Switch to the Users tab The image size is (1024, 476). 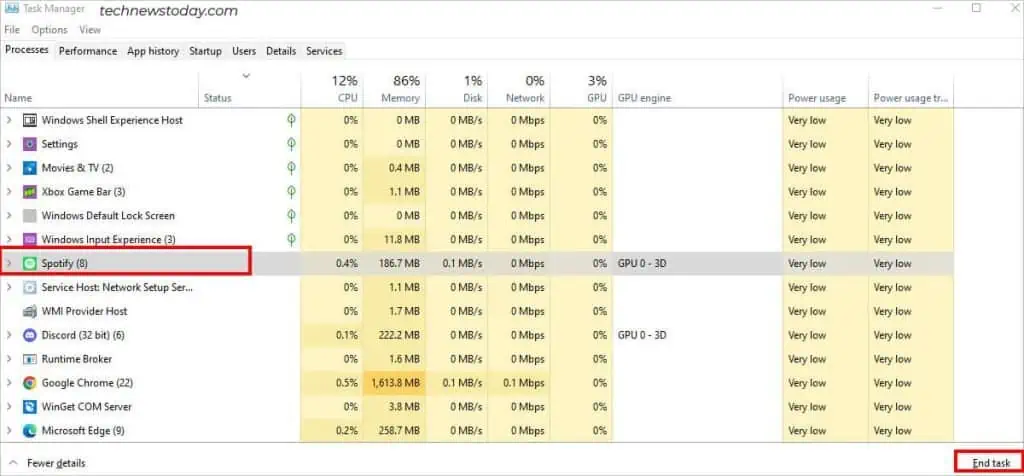pyautogui.click(x=244, y=51)
